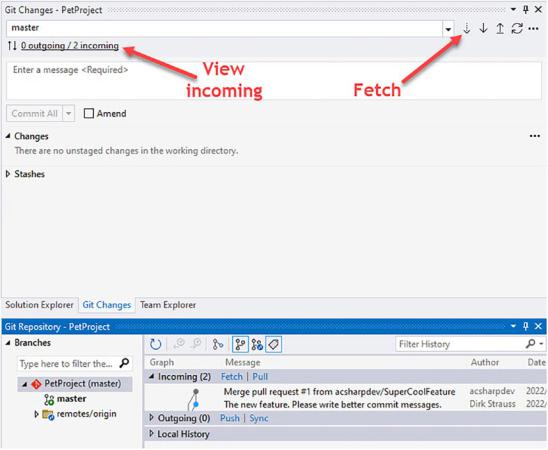Image resolution: width=548 pixels, height=450 pixels.
Task: Switch to the Team Explorer tab
Action: [168, 305]
